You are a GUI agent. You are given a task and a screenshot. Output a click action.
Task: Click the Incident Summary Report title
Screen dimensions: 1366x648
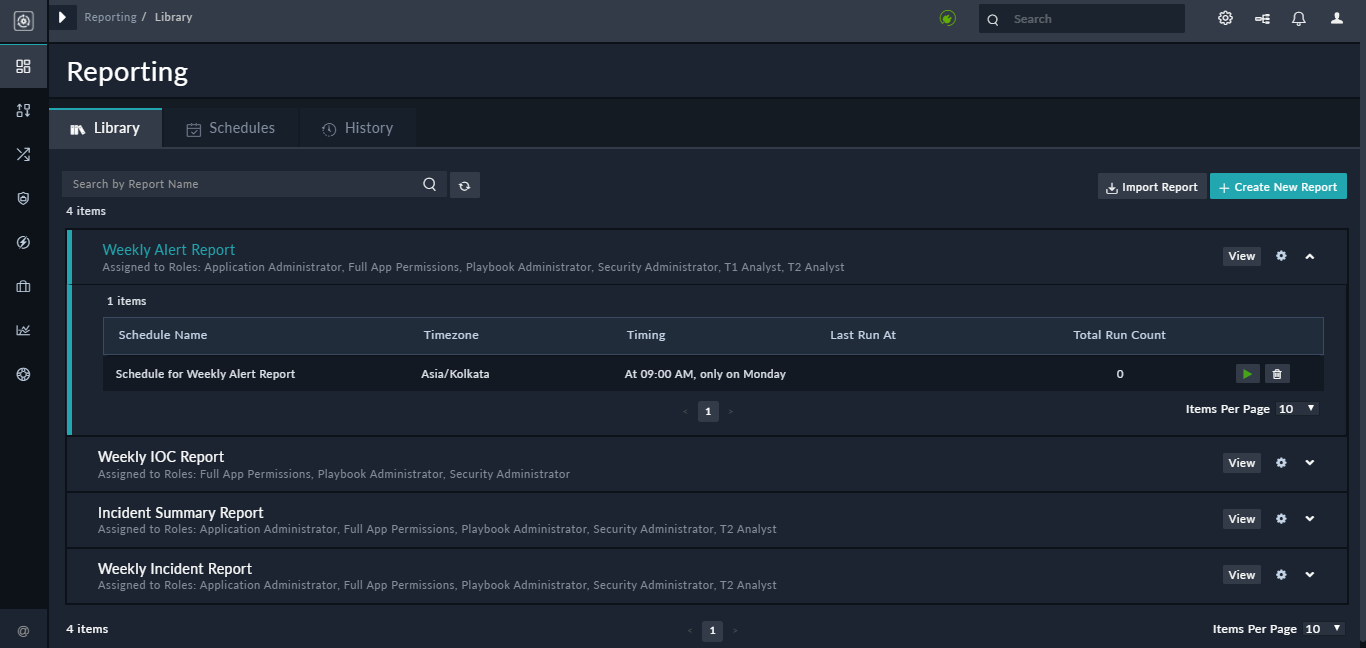(x=181, y=513)
